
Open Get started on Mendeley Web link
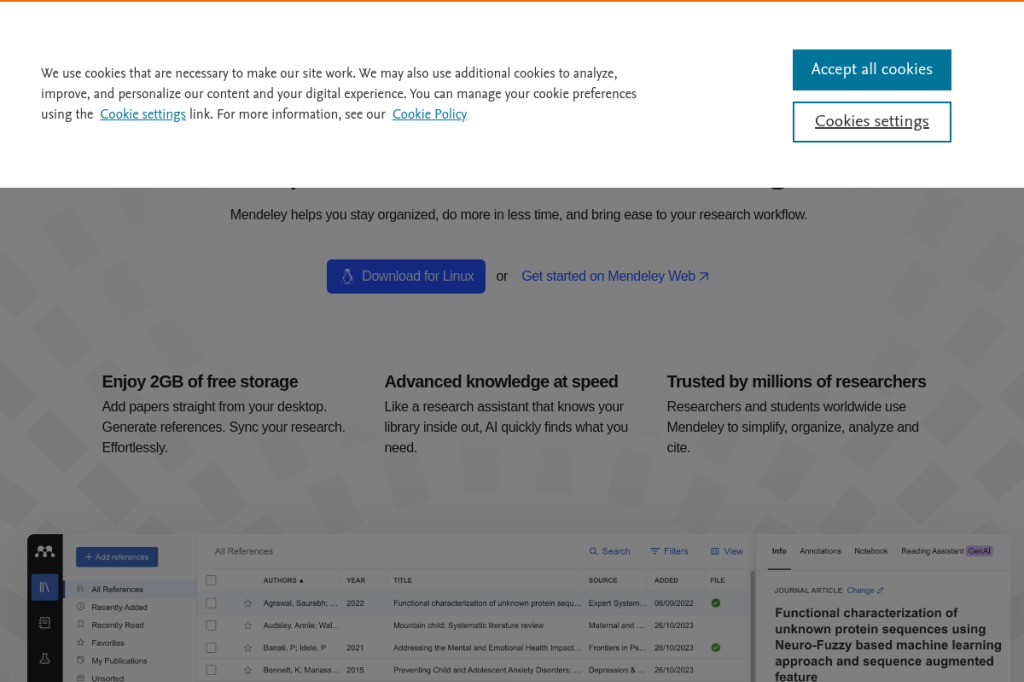pyautogui.click(x=615, y=276)
